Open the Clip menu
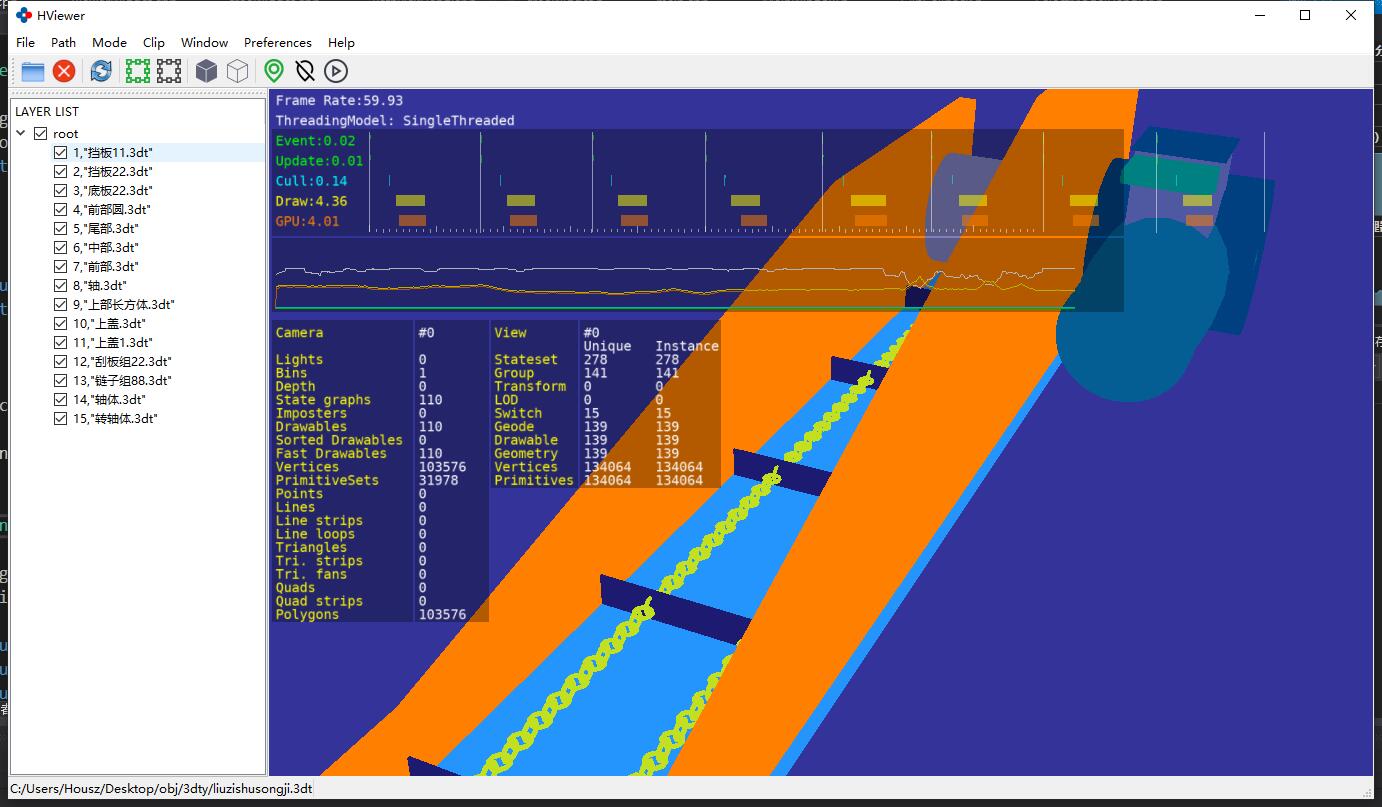This screenshot has width=1382, height=807. pyautogui.click(x=154, y=42)
